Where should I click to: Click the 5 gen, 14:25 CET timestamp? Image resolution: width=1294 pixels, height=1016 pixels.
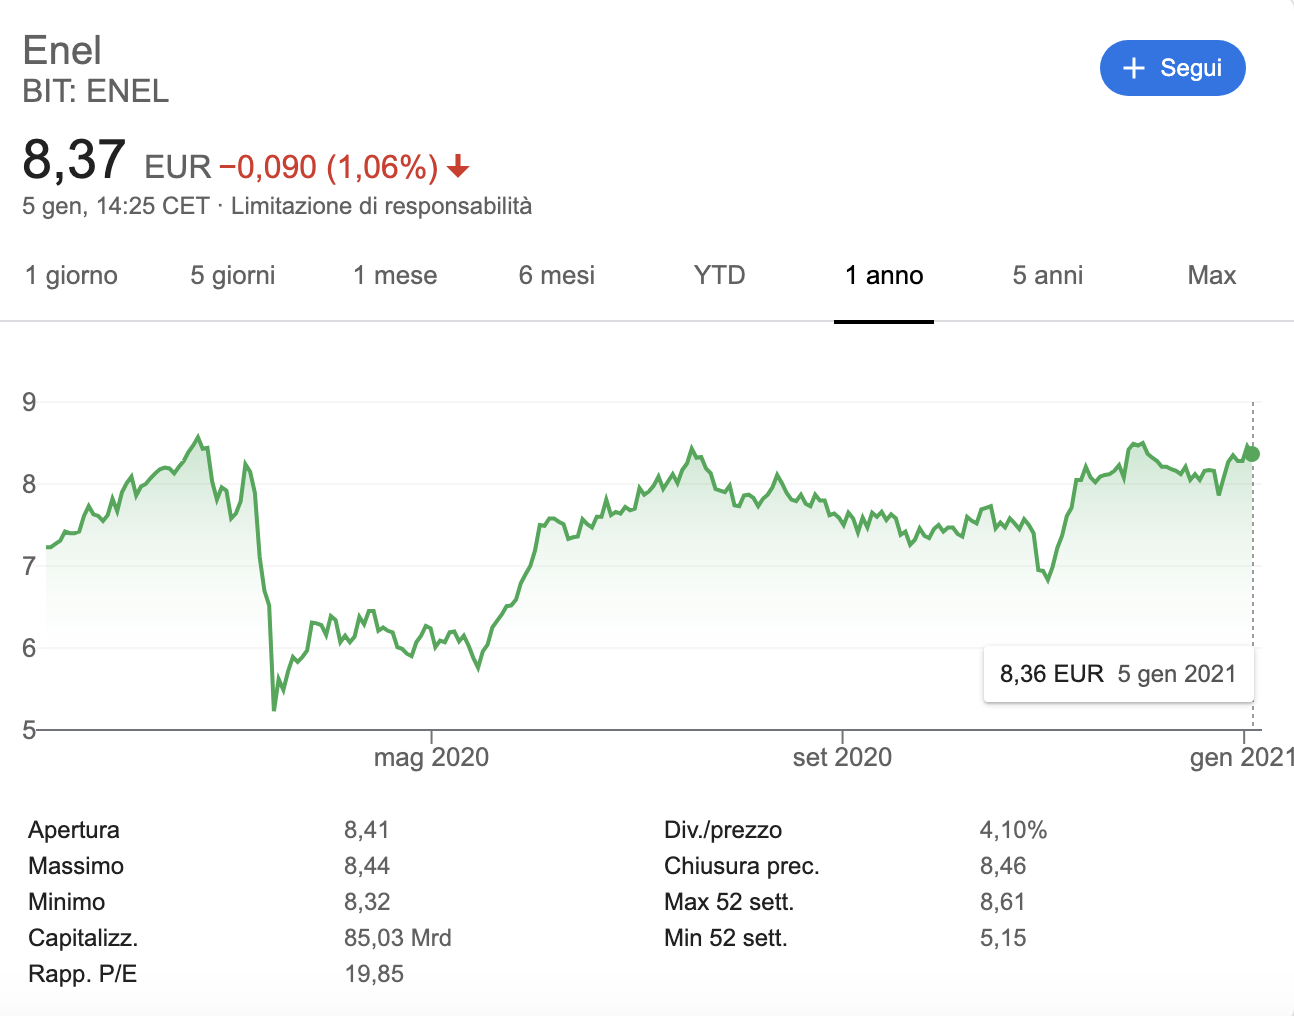click(116, 206)
